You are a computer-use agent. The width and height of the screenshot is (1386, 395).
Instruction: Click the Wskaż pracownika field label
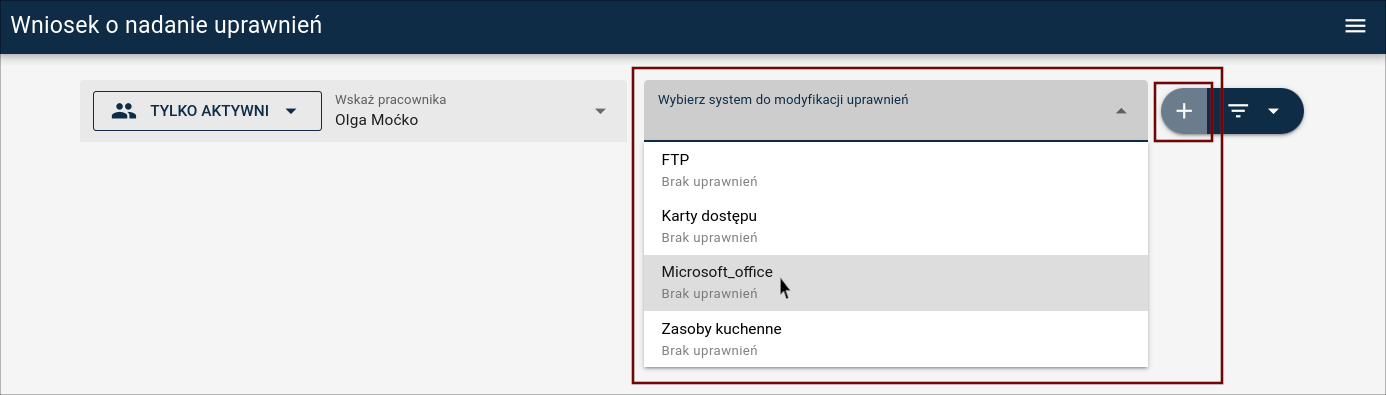click(x=390, y=99)
